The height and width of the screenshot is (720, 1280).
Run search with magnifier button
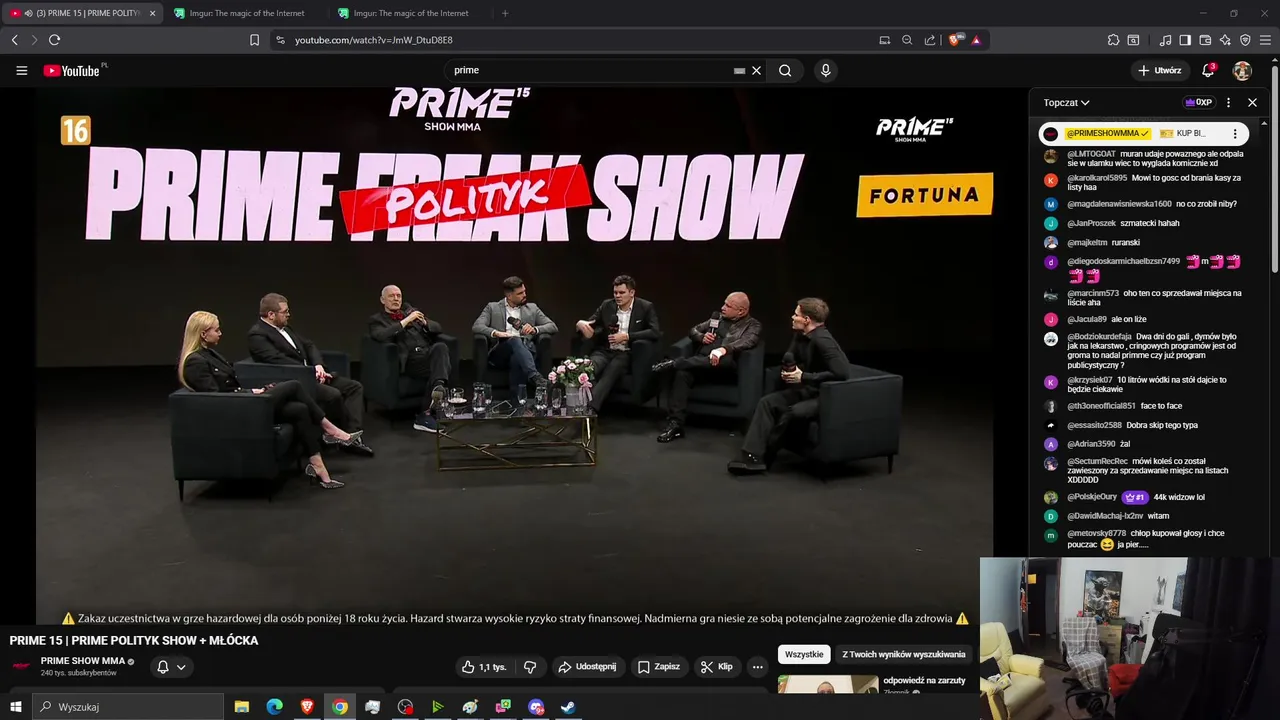tap(785, 71)
